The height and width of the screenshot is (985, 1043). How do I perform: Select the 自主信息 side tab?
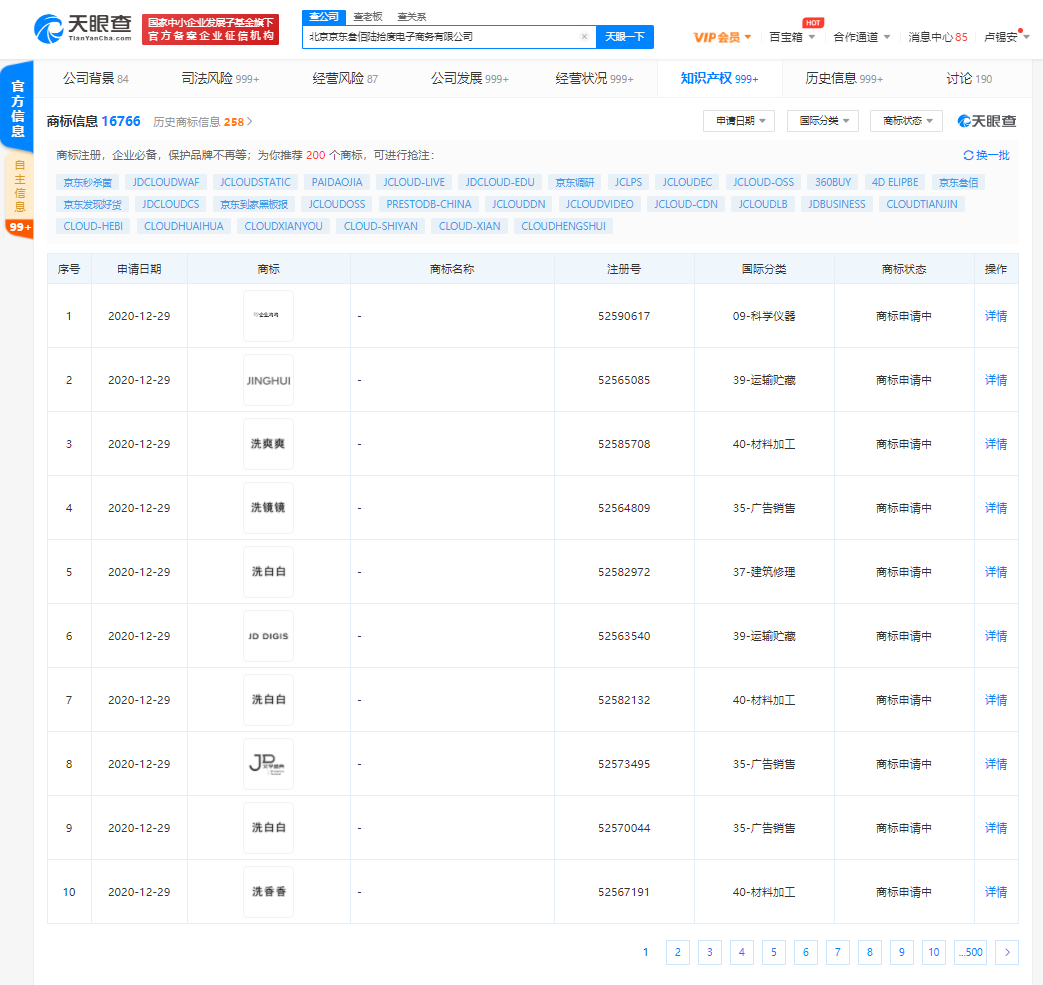tap(18, 186)
